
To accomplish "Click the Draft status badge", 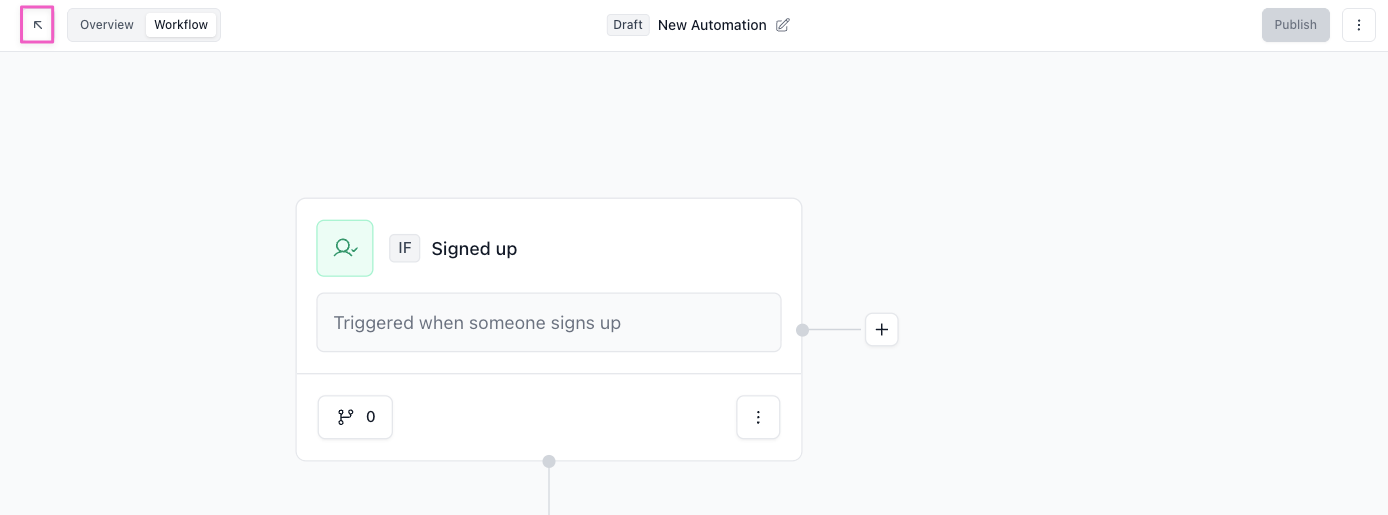I will 628,25.
